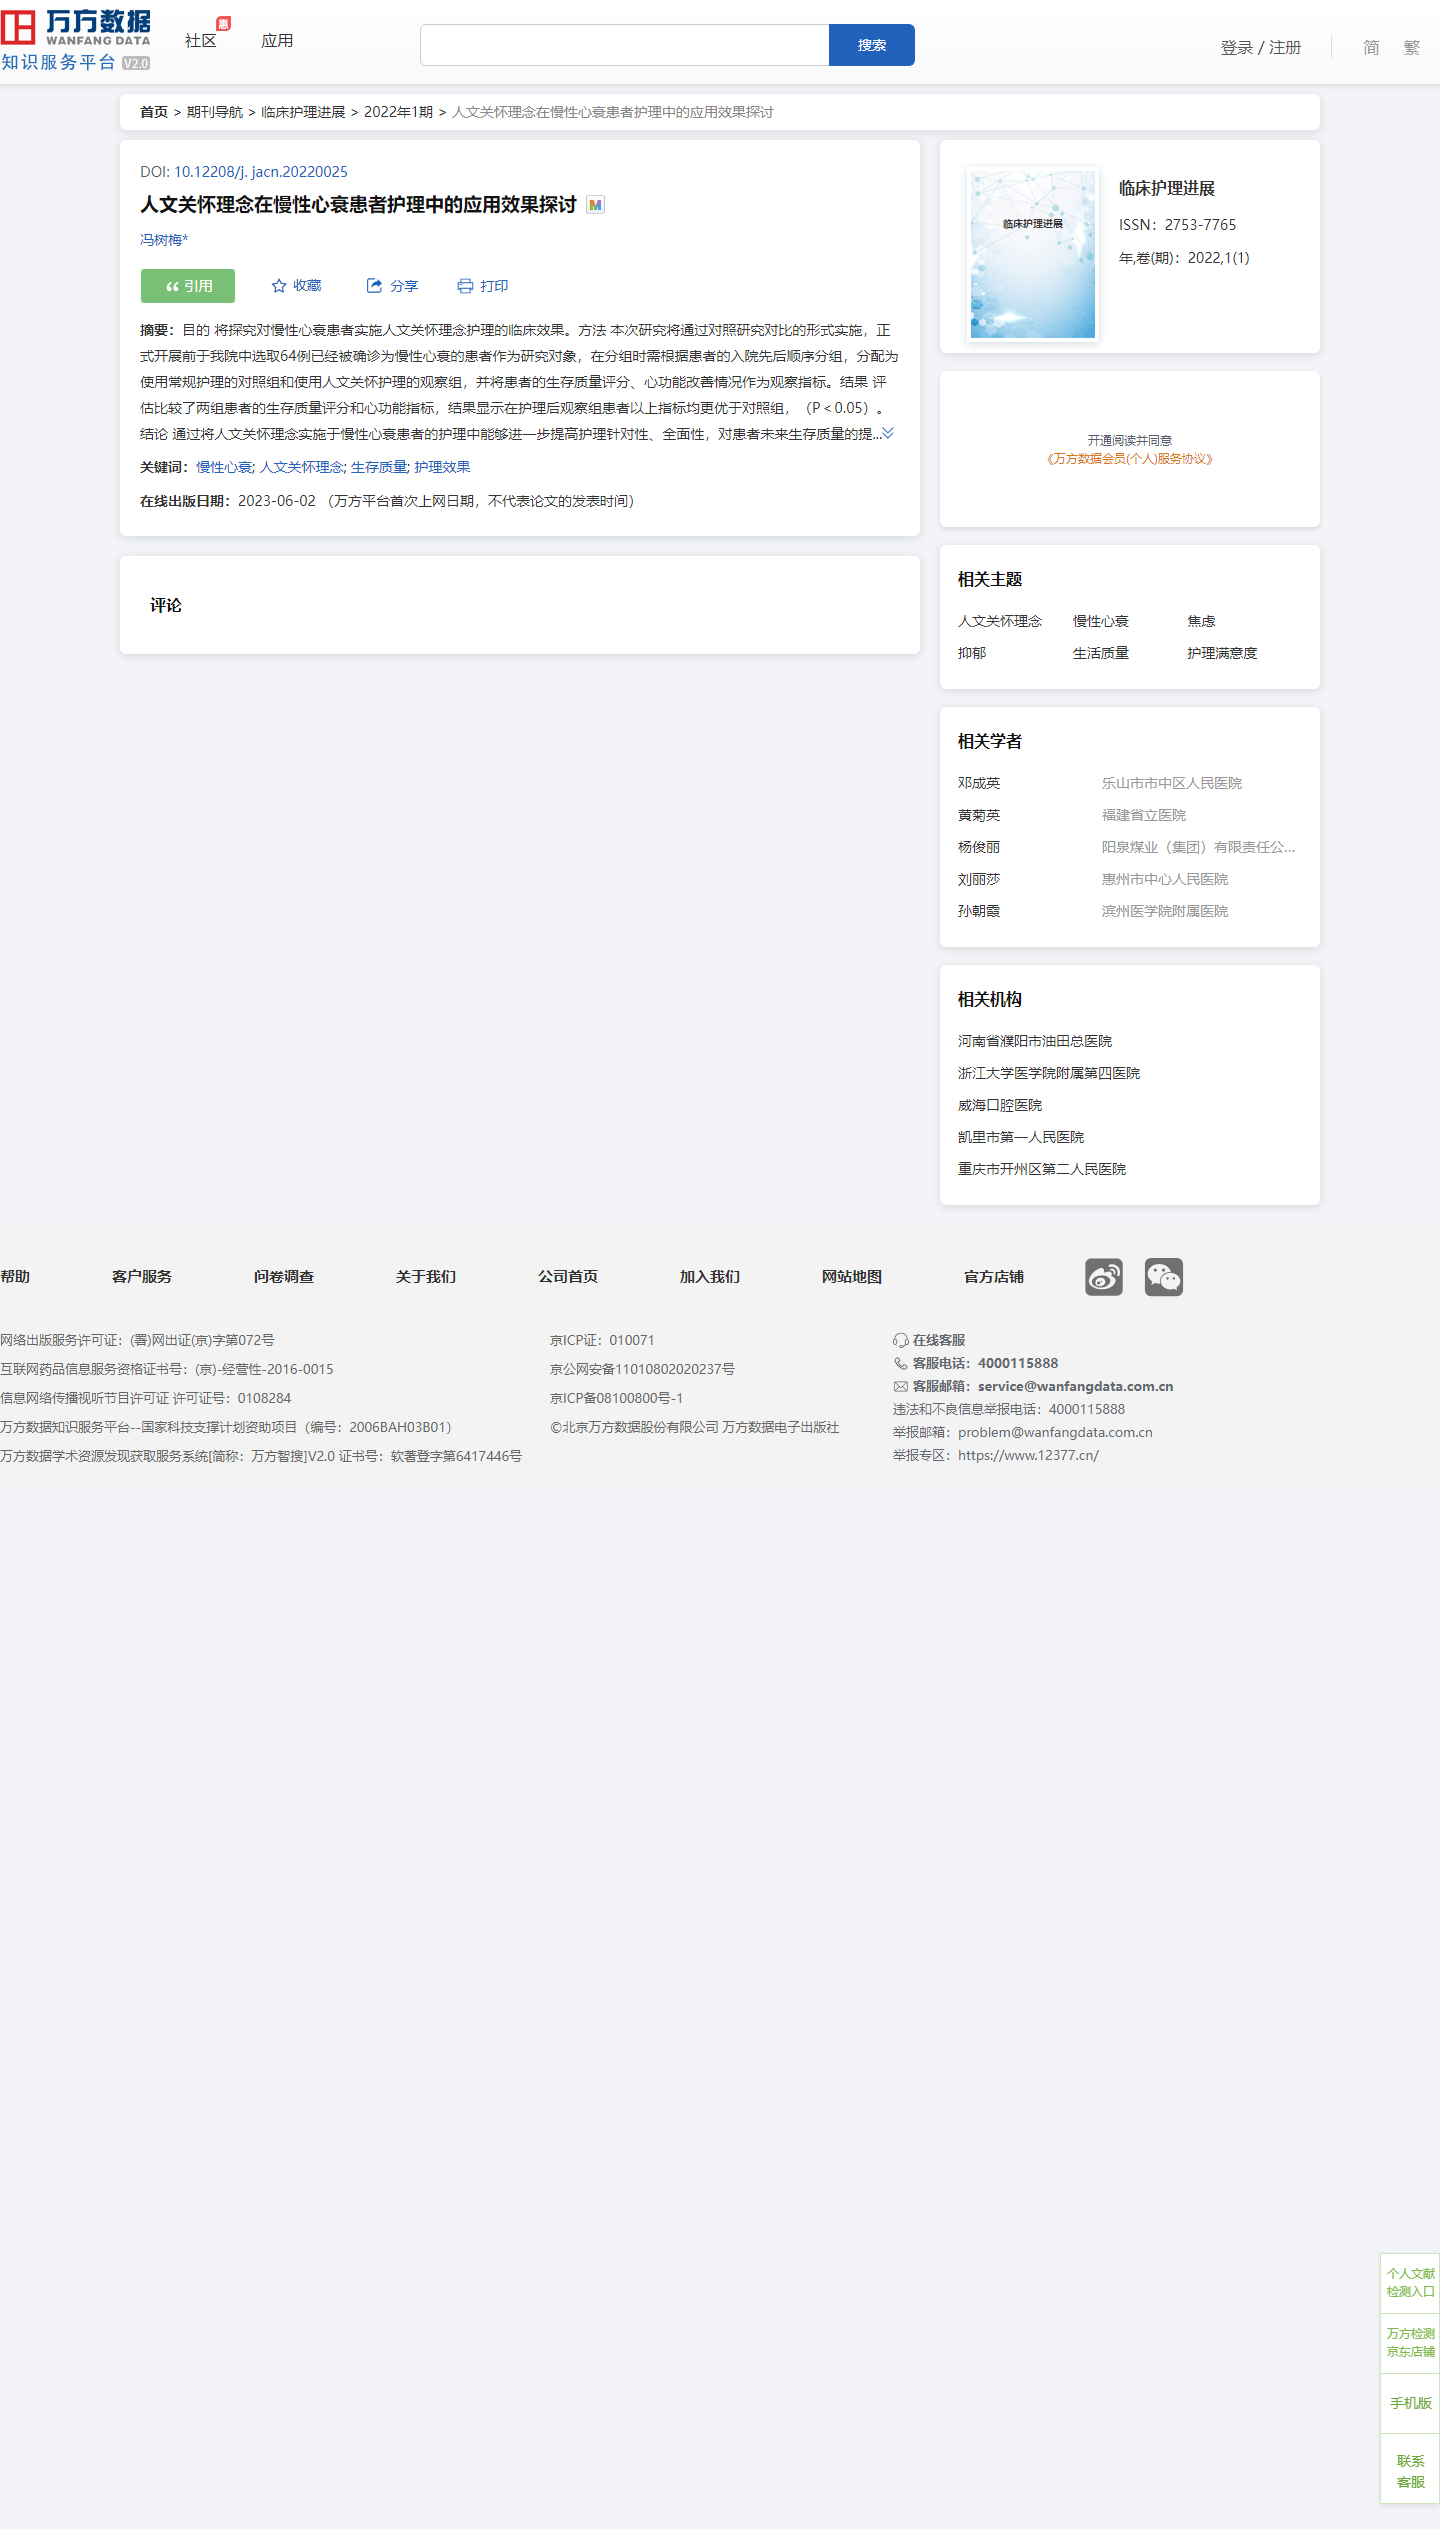
Task: Select keyword 人文关怀理念
Action: tap(302, 467)
